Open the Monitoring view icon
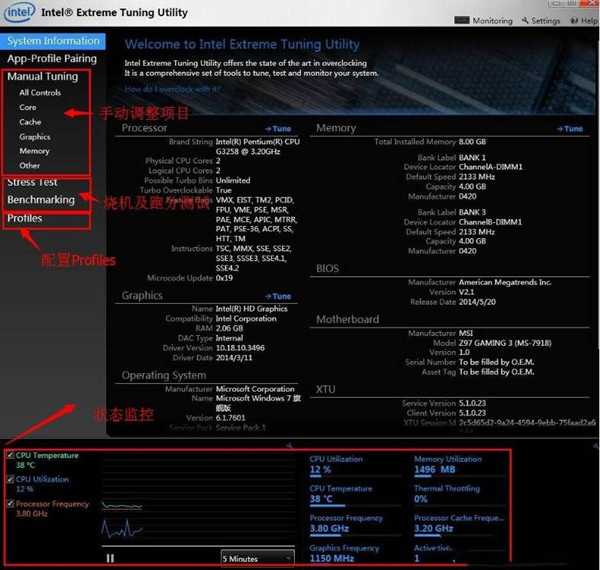This screenshot has height=570, width=600. (466, 20)
